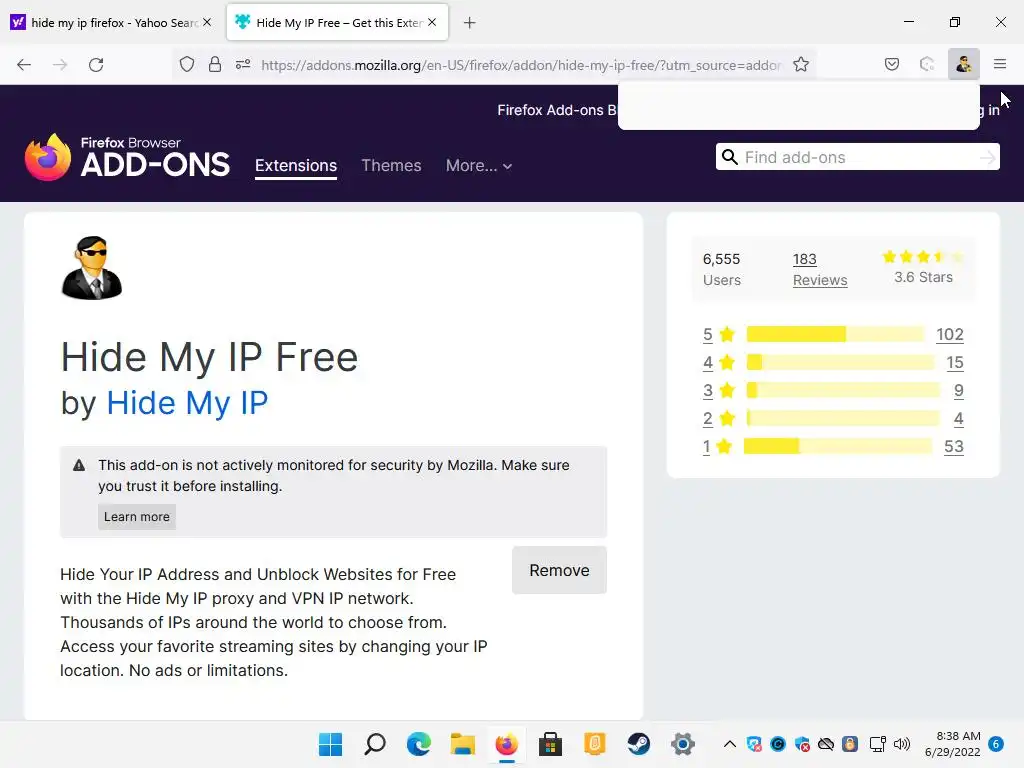Remove the Hide My IP Free add-on
The height and width of the screenshot is (768, 1024).
point(559,570)
